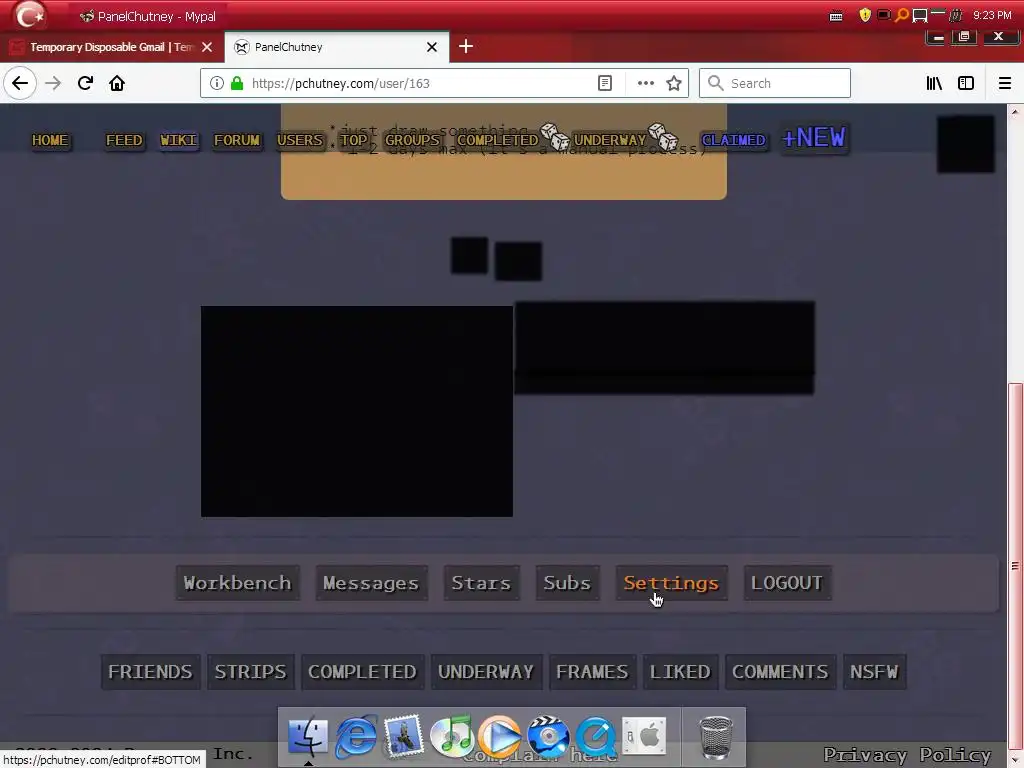Show the COMMENTS profile tab

(780, 672)
